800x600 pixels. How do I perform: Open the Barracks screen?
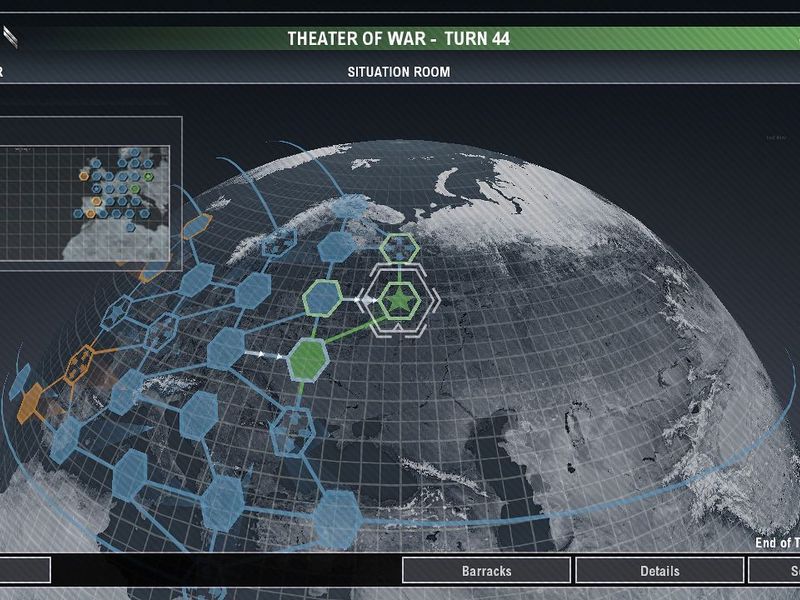[x=486, y=570]
